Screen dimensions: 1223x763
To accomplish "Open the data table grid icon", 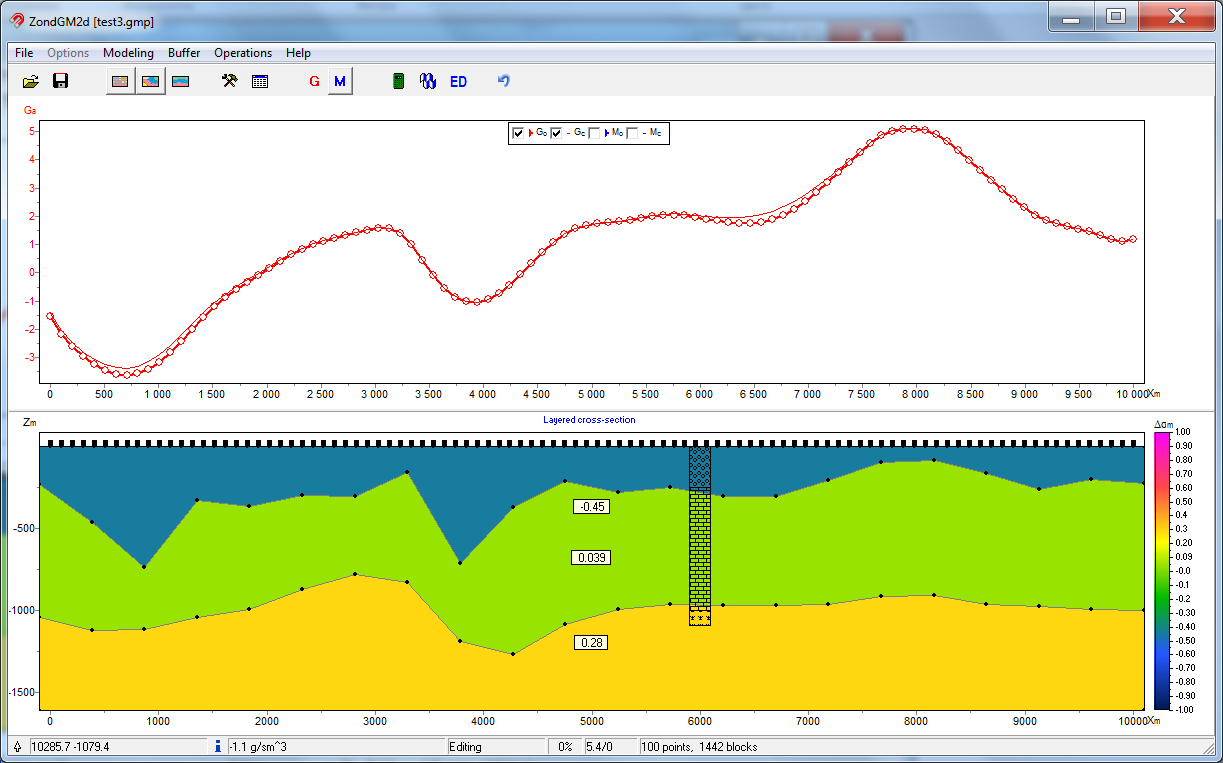I will tap(260, 81).
